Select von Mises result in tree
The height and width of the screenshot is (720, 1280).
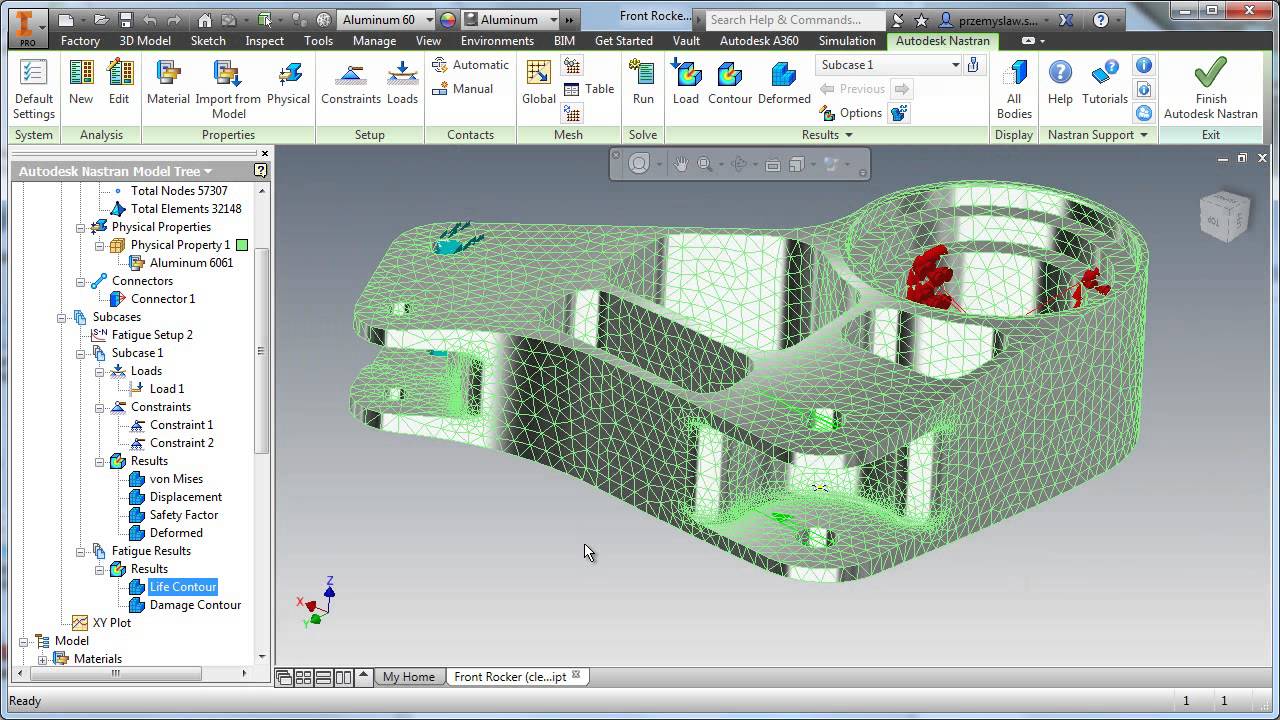176,479
